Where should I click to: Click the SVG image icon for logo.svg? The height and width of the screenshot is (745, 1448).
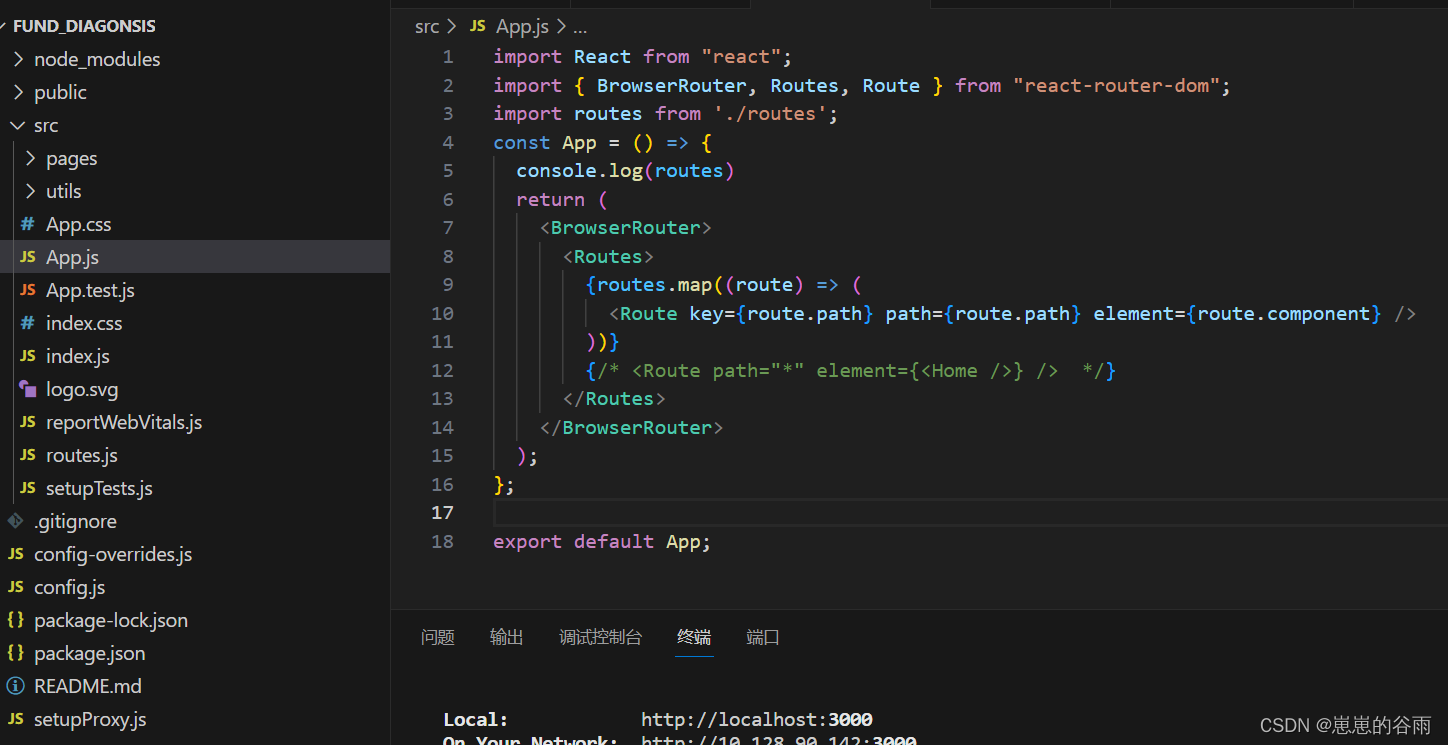[x=28, y=389]
